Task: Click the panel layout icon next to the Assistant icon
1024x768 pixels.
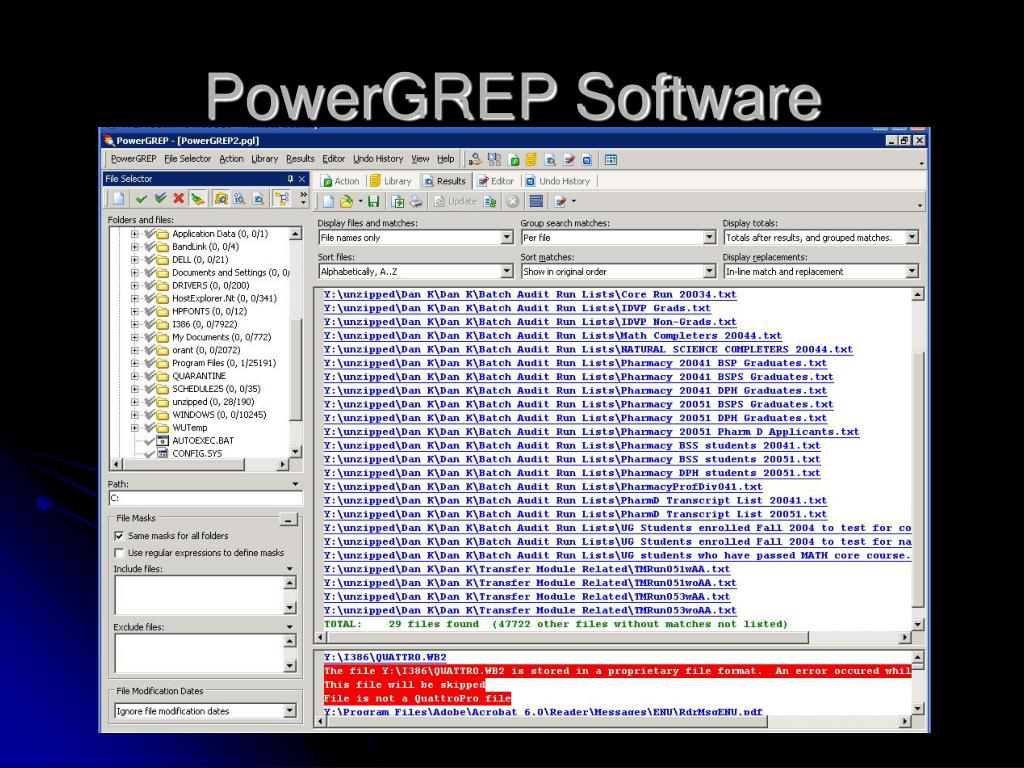Action: click(x=494, y=159)
